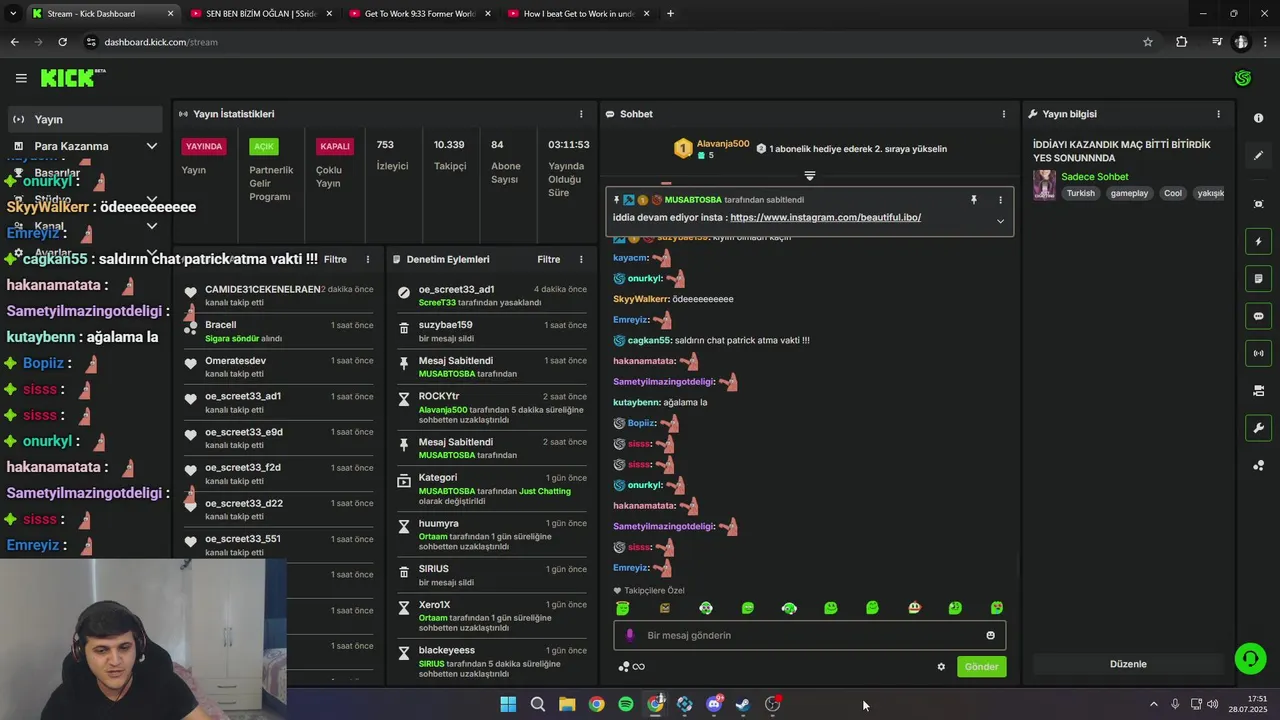Screen dimensions: 1280x720
Task: Click the green Gönder send button
Action: point(981,667)
